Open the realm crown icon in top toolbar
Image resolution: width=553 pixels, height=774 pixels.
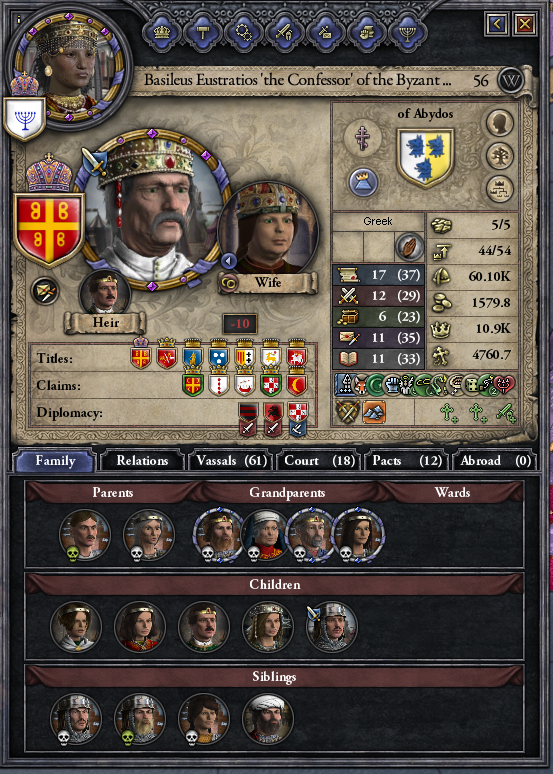coord(162,33)
